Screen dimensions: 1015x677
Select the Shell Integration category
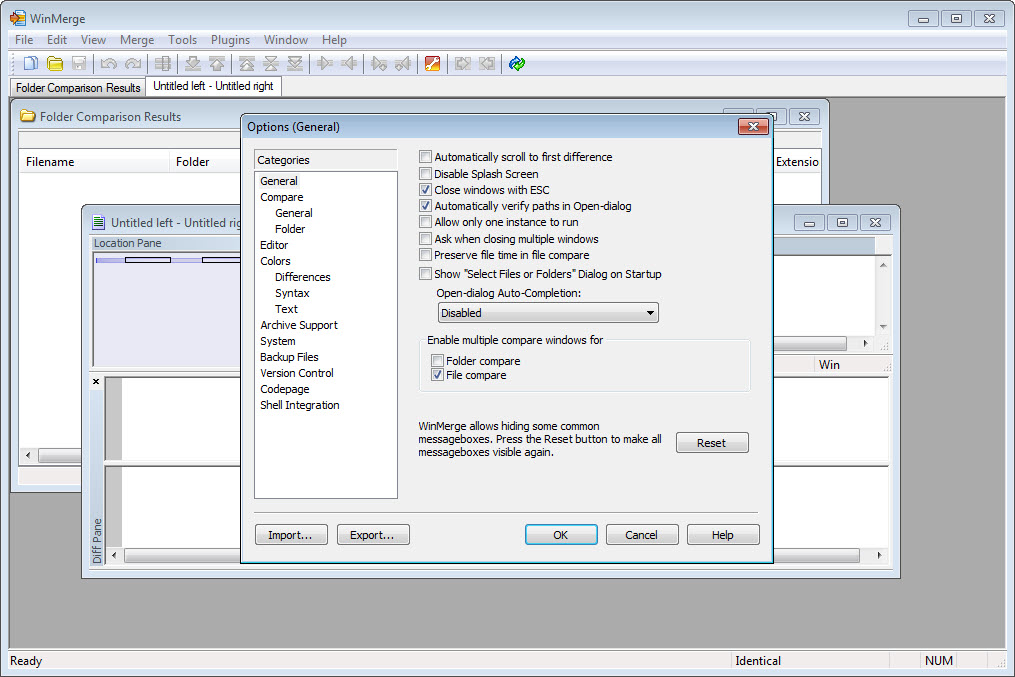click(x=300, y=405)
